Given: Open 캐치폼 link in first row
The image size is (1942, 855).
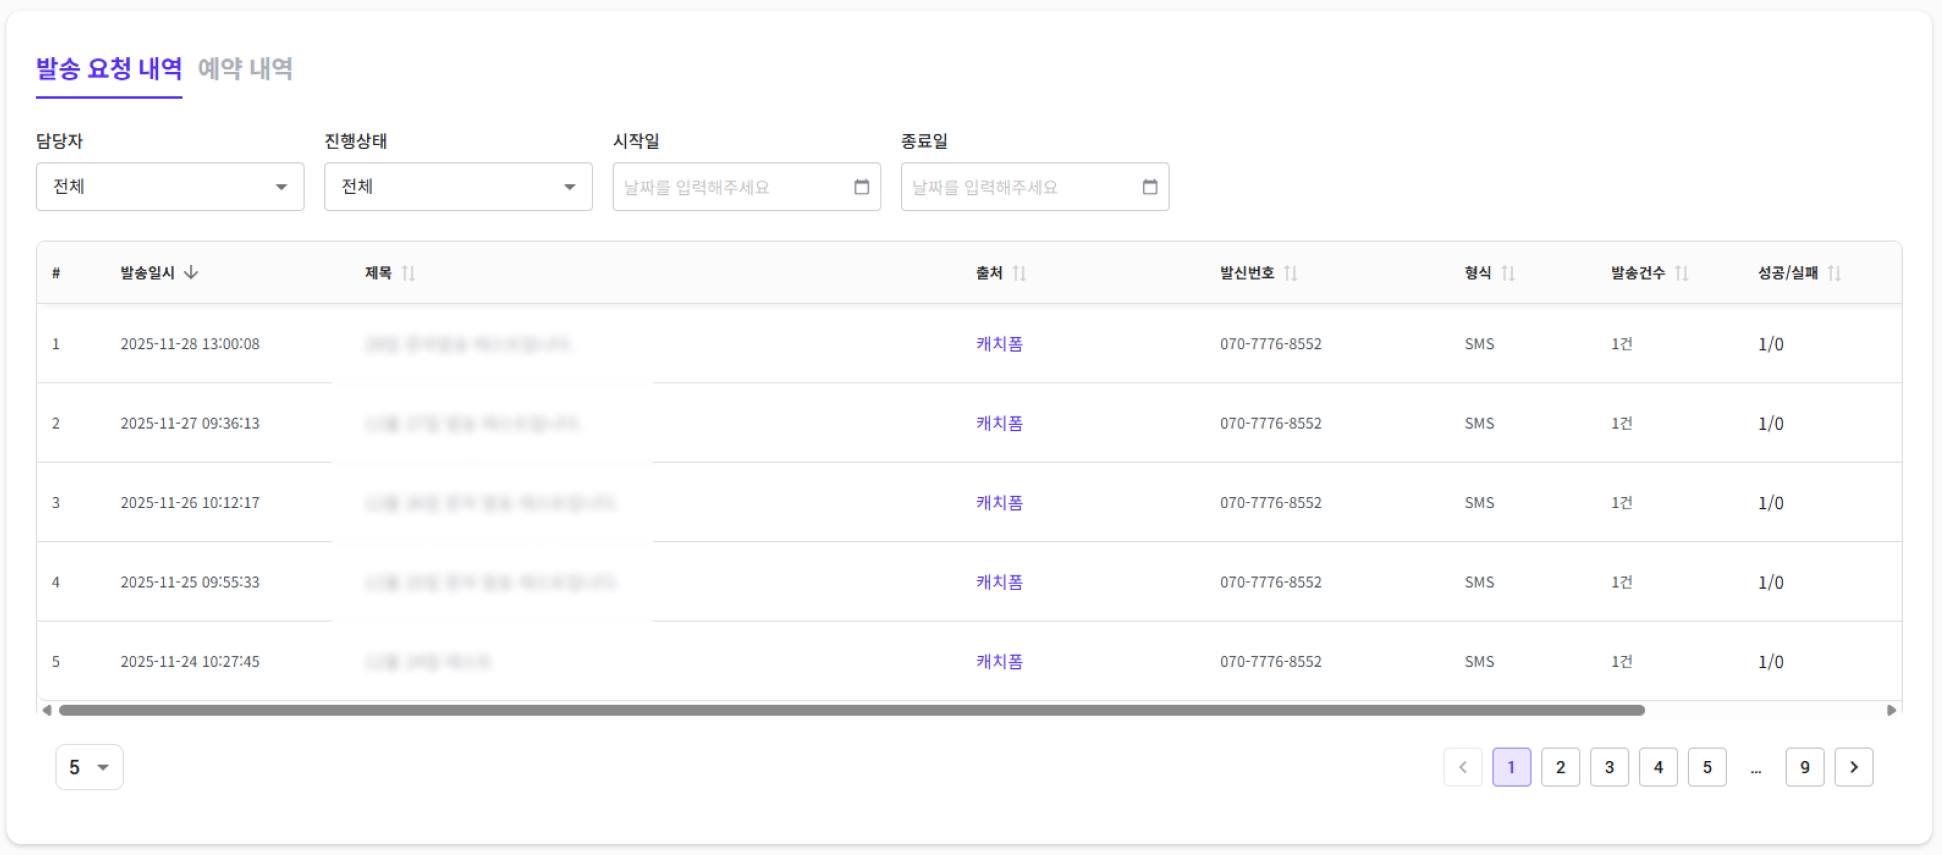Looking at the screenshot, I should [x=999, y=344].
